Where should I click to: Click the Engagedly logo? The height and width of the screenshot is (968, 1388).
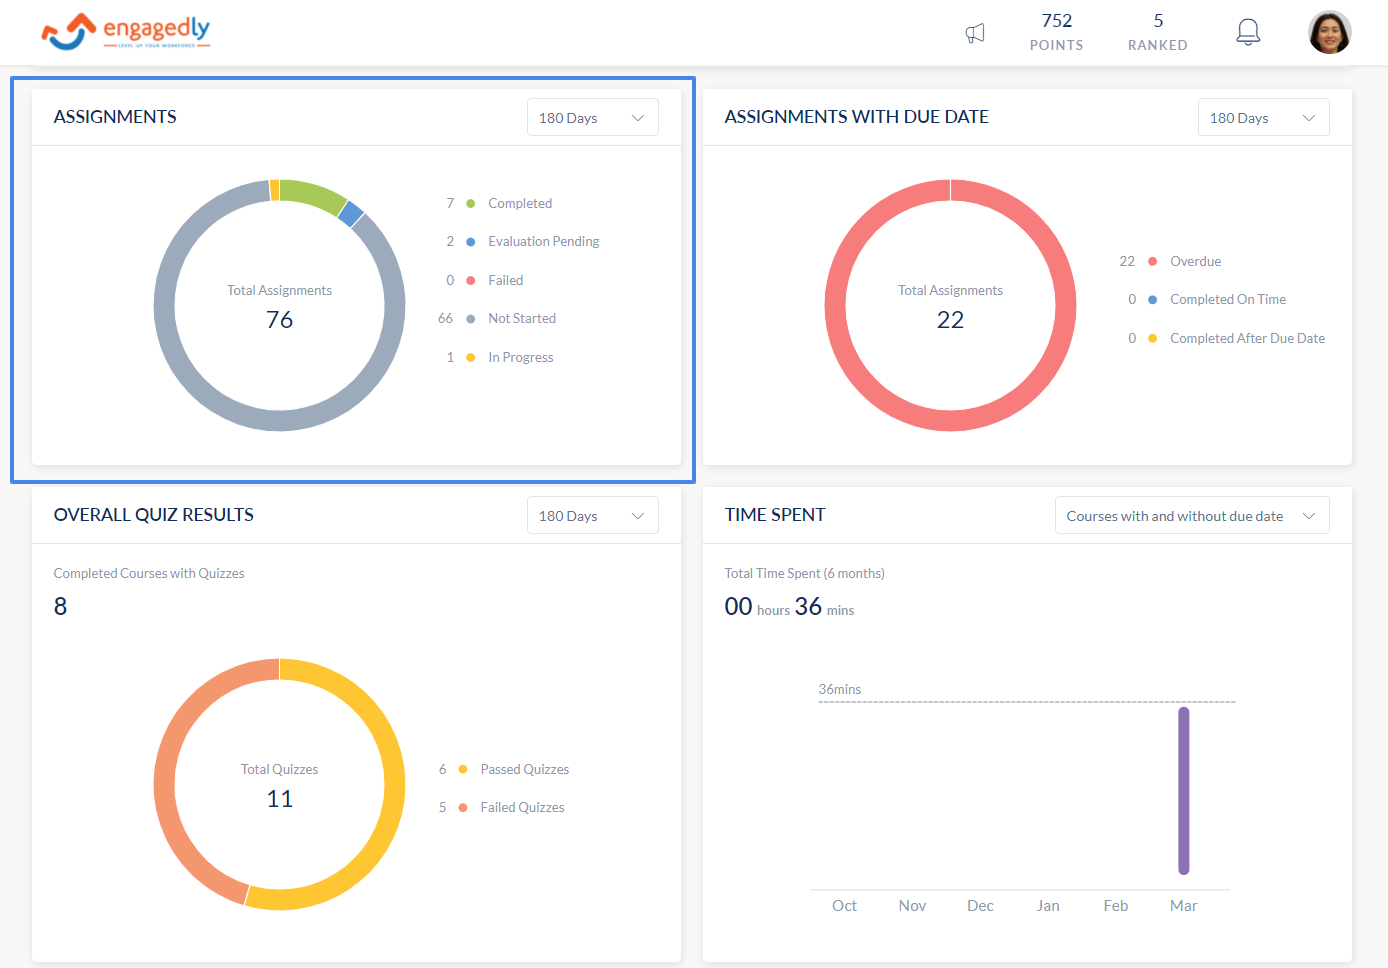coord(126,32)
